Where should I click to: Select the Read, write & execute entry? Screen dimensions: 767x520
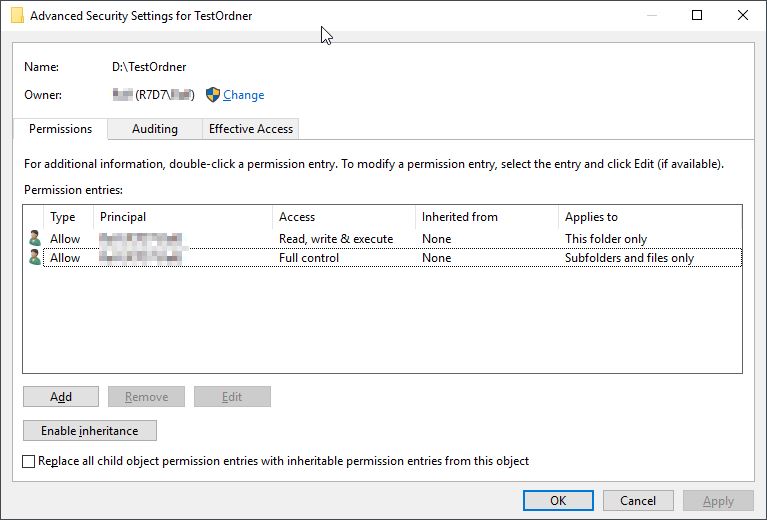[335, 239]
